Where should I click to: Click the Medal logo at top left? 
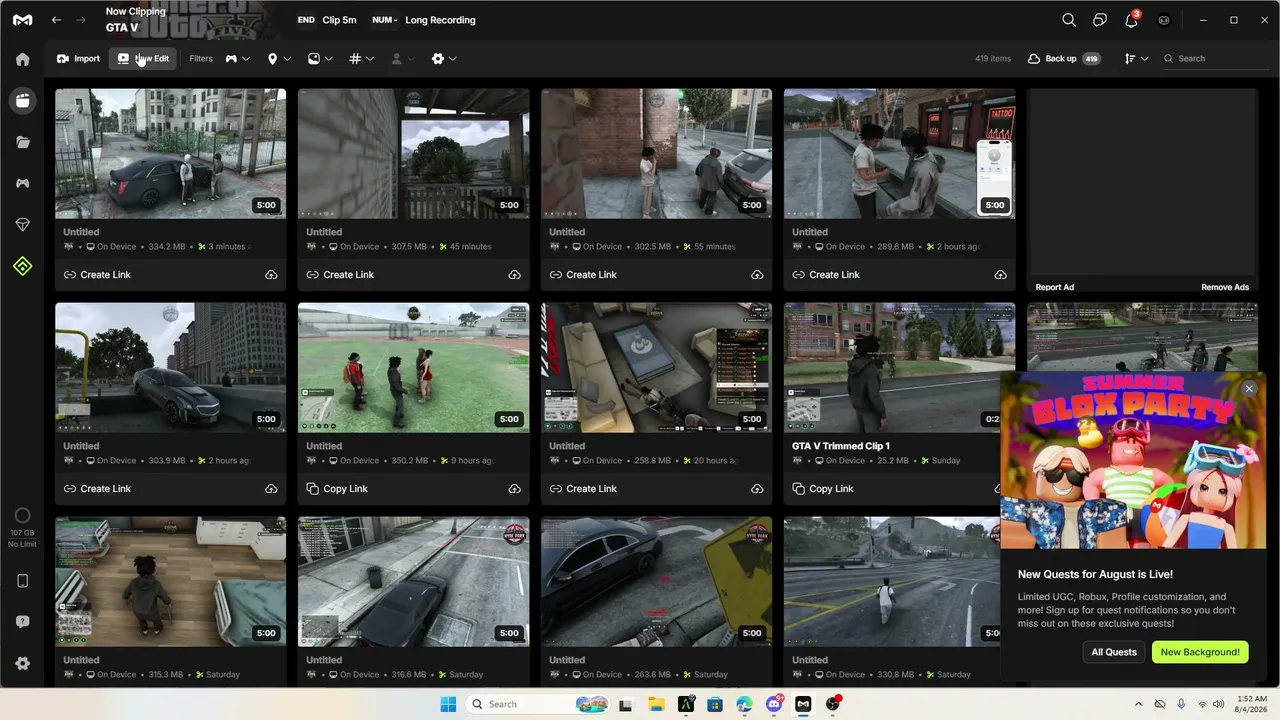22,20
